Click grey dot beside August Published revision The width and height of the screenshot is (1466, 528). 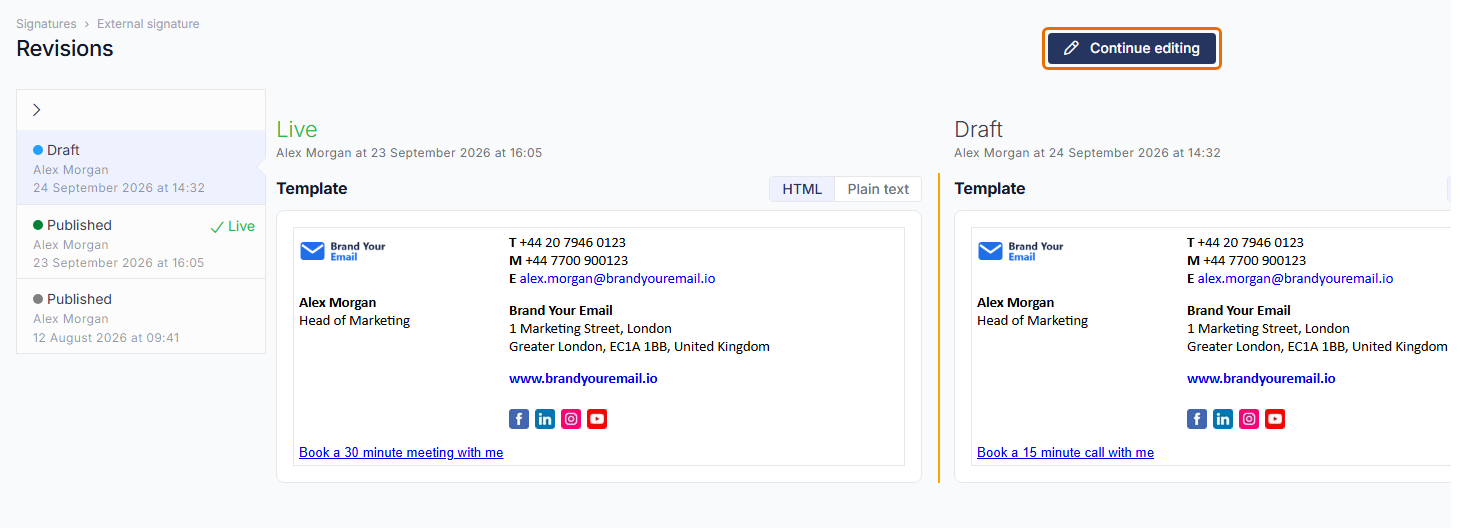coord(38,299)
